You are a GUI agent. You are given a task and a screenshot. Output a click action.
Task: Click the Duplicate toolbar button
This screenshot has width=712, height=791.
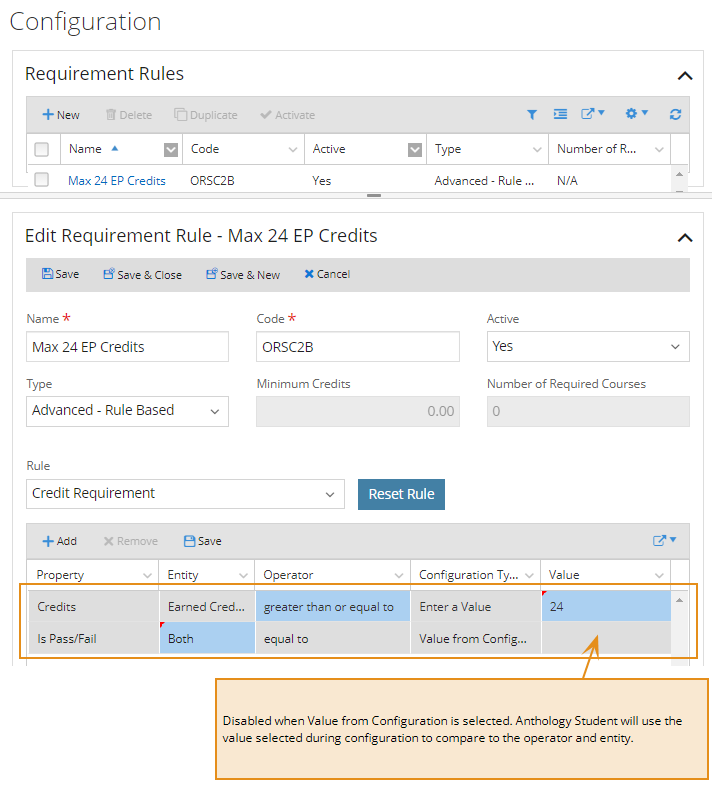205,115
